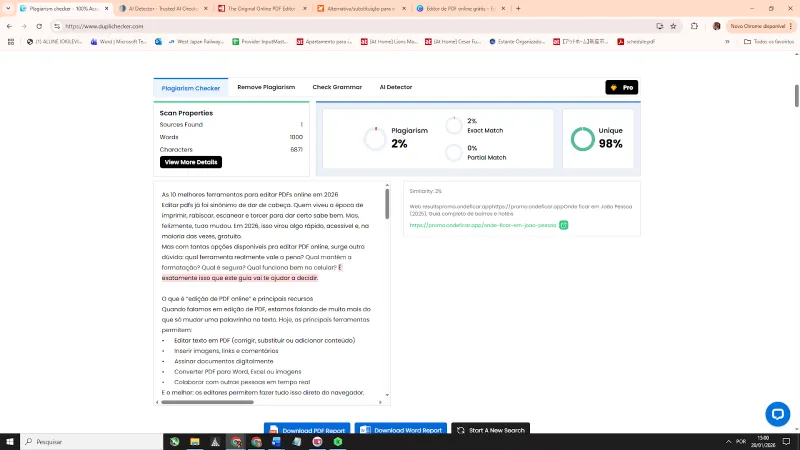This screenshot has width=800, height=450.
Task: Open the Chrome three-dot menu
Action: [791, 26]
